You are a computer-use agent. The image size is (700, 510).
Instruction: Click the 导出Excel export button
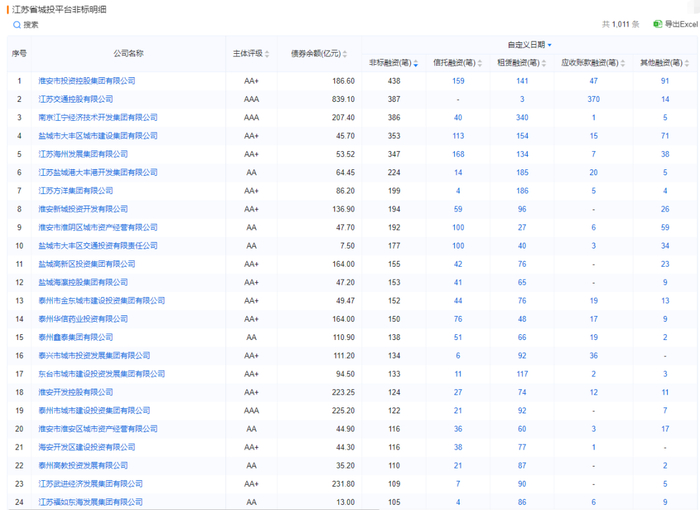tap(676, 24)
